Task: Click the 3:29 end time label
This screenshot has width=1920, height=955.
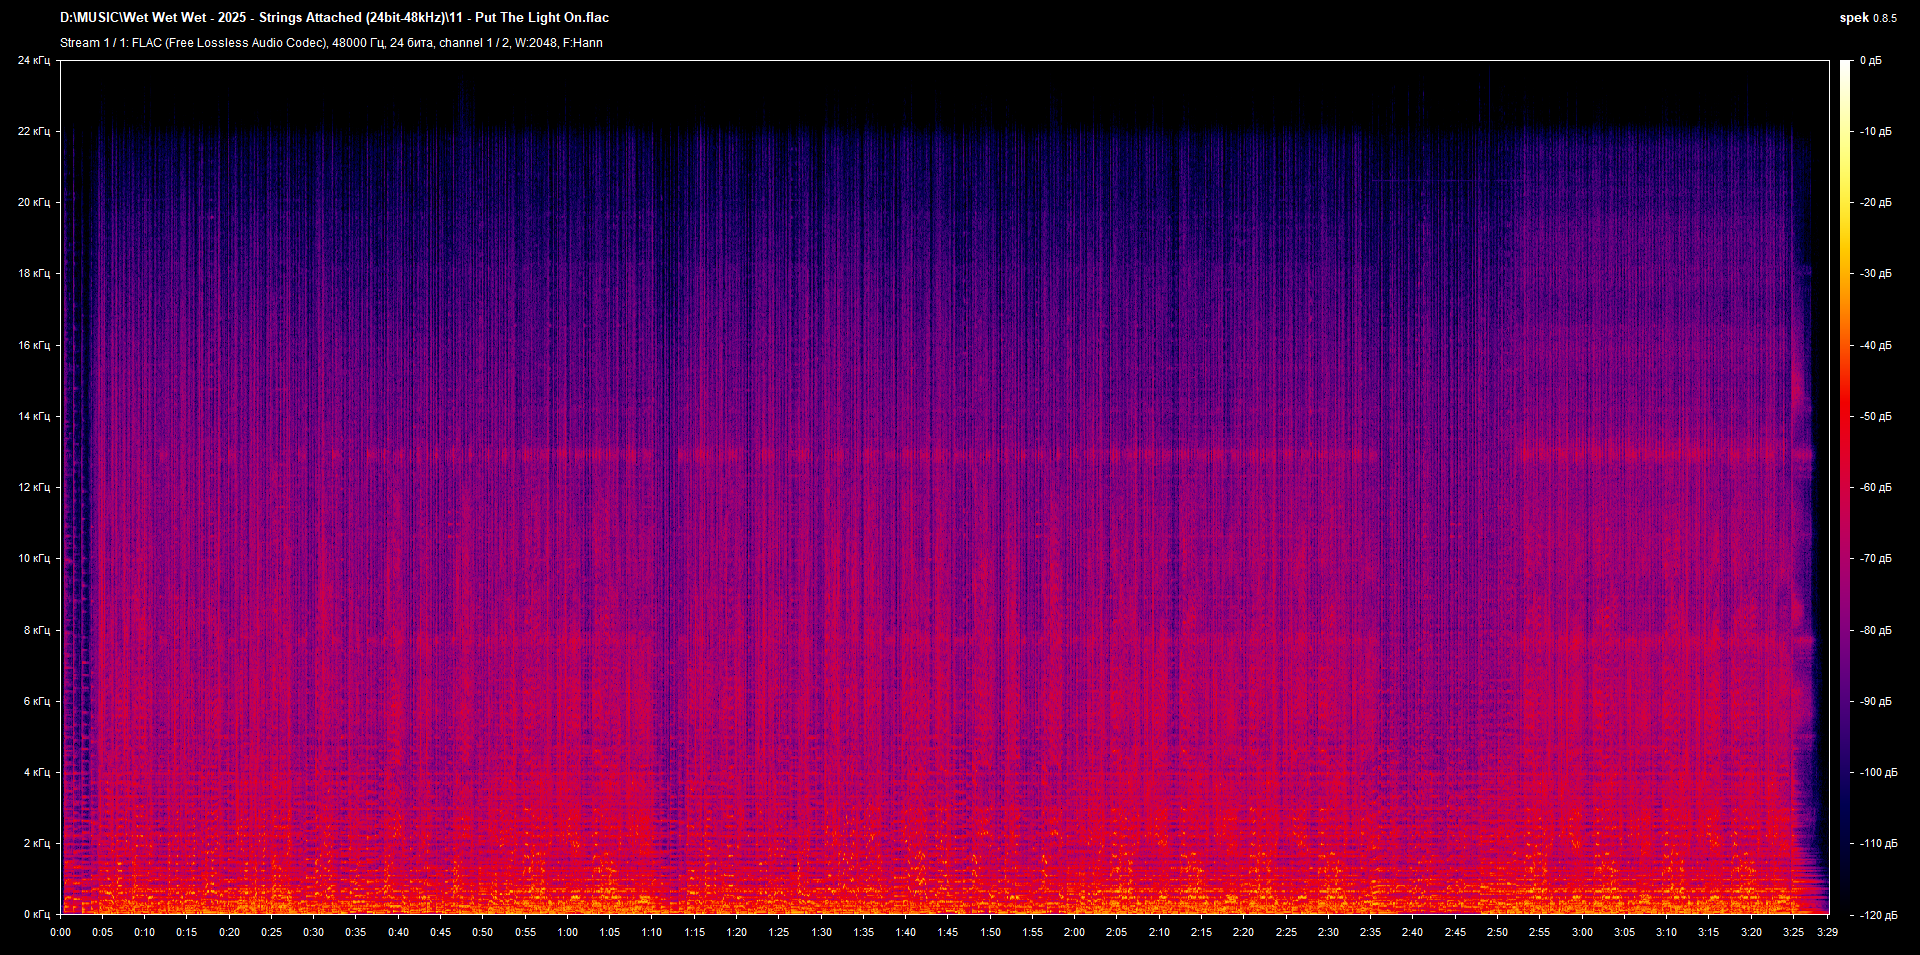Action: pos(1827,932)
